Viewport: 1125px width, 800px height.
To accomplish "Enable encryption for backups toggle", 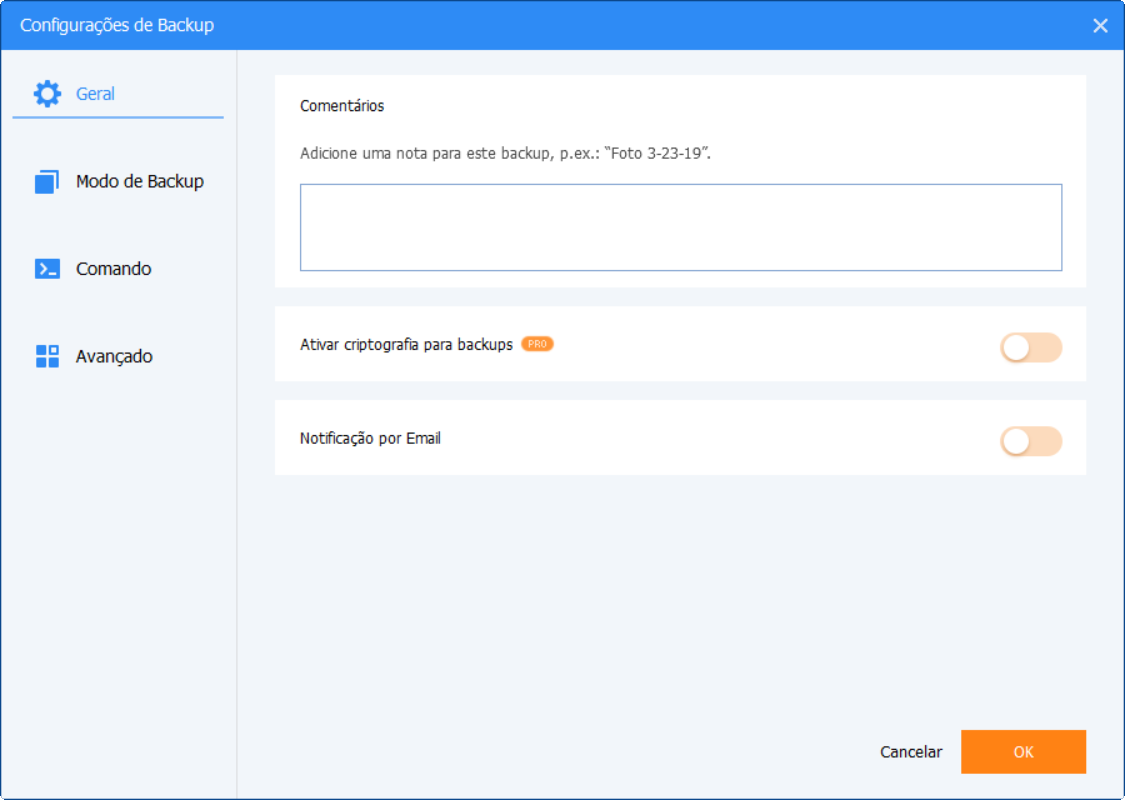I will click(x=1030, y=348).
